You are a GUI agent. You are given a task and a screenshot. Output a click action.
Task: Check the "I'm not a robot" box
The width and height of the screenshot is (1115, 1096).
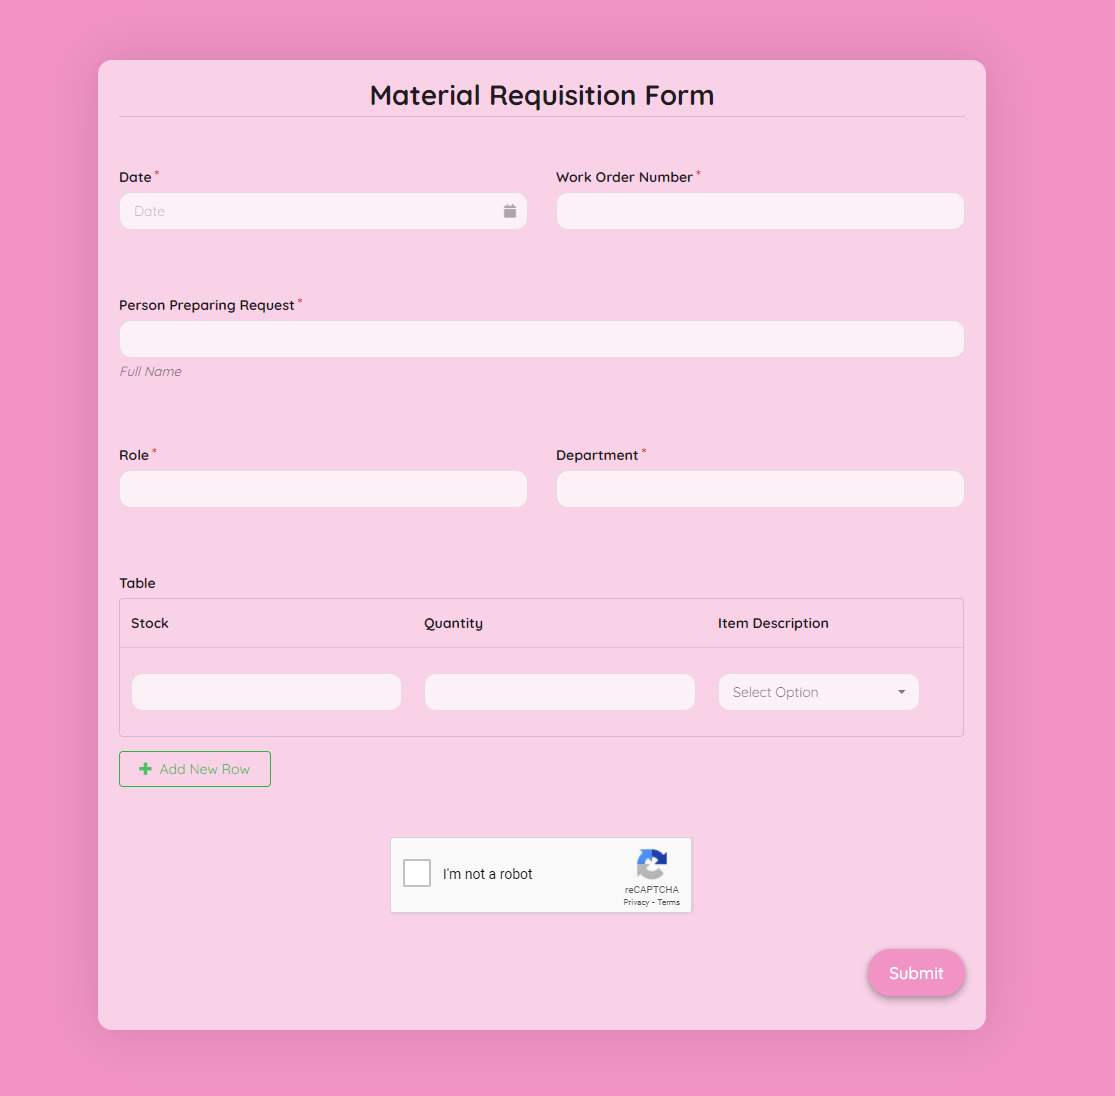pyautogui.click(x=417, y=873)
